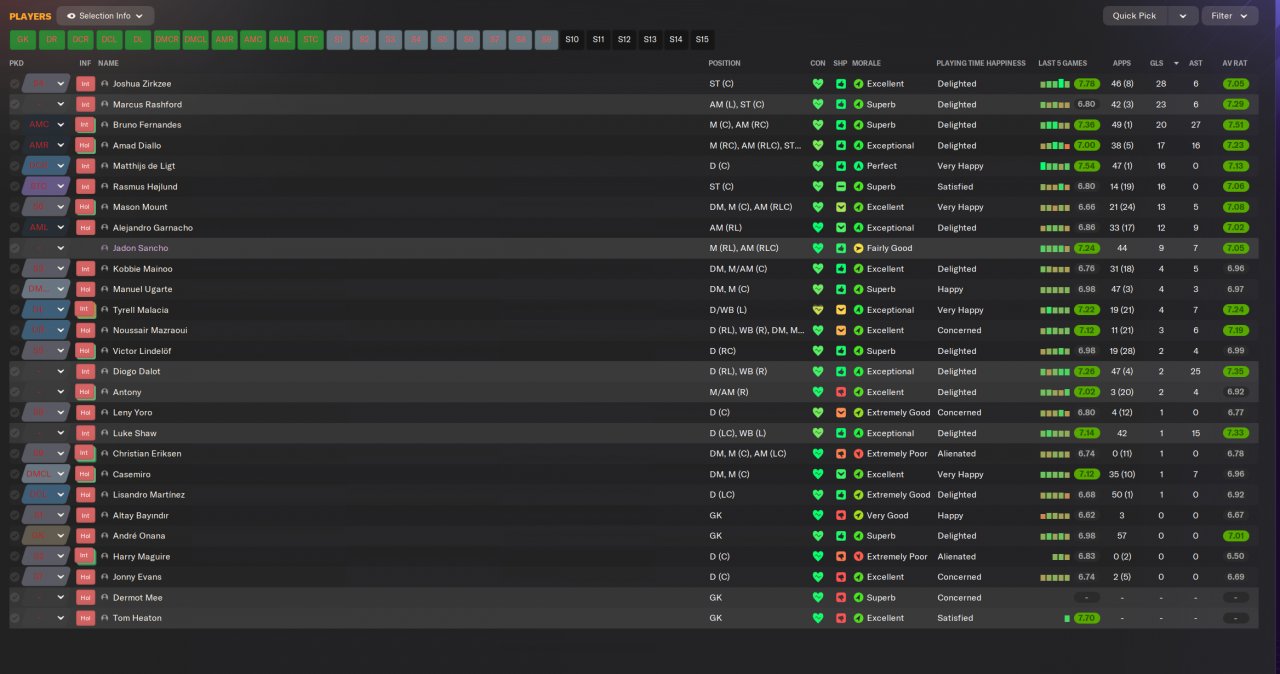Sort by the GLS column header
The width and height of the screenshot is (1280, 674).
(1157, 63)
